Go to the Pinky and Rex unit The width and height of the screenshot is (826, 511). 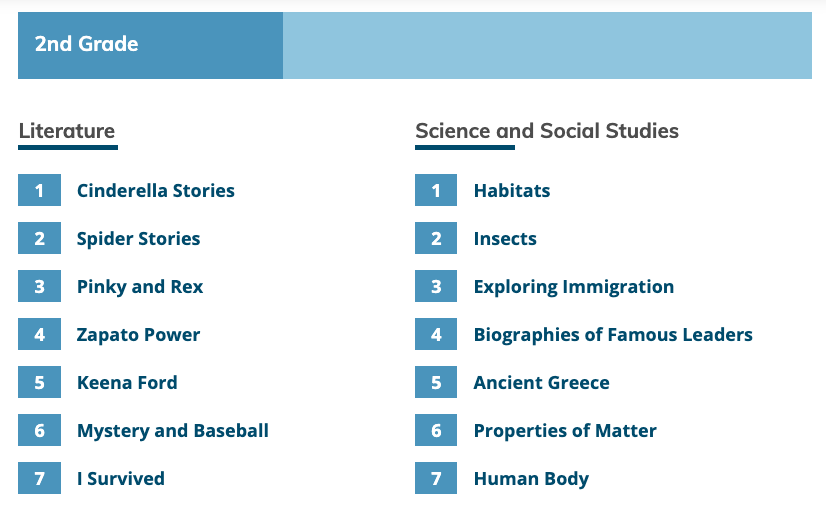(x=140, y=287)
